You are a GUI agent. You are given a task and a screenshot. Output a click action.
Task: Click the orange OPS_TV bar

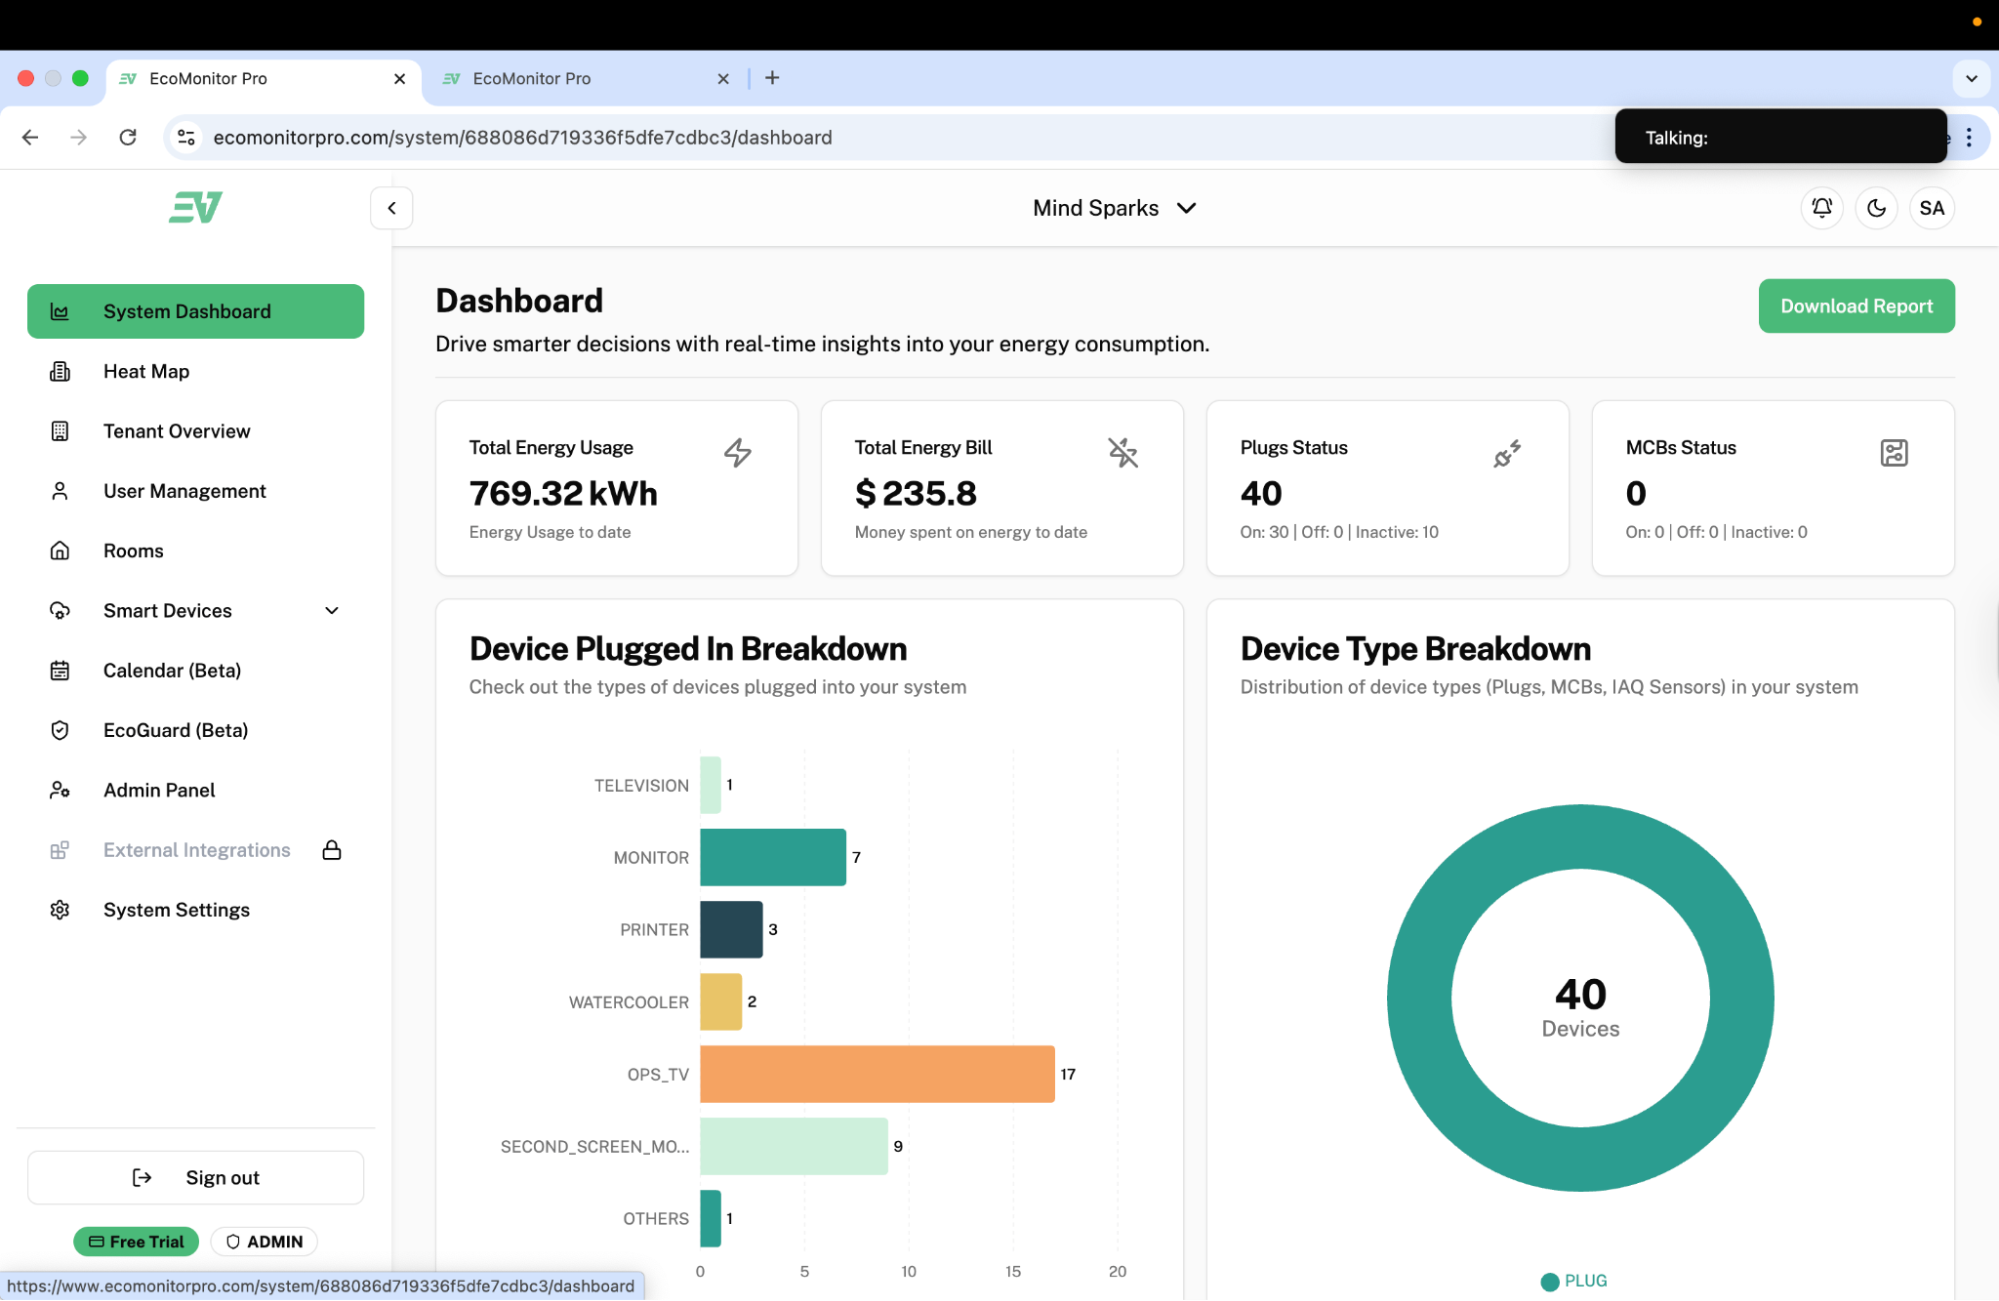(x=876, y=1074)
